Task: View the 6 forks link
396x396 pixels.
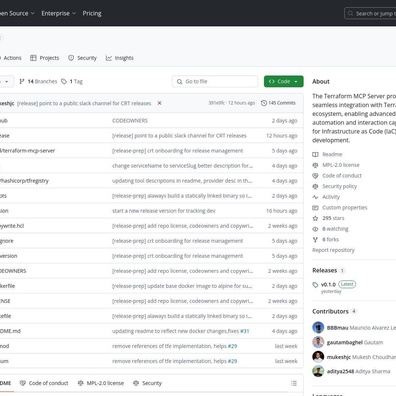Action: click(x=330, y=240)
